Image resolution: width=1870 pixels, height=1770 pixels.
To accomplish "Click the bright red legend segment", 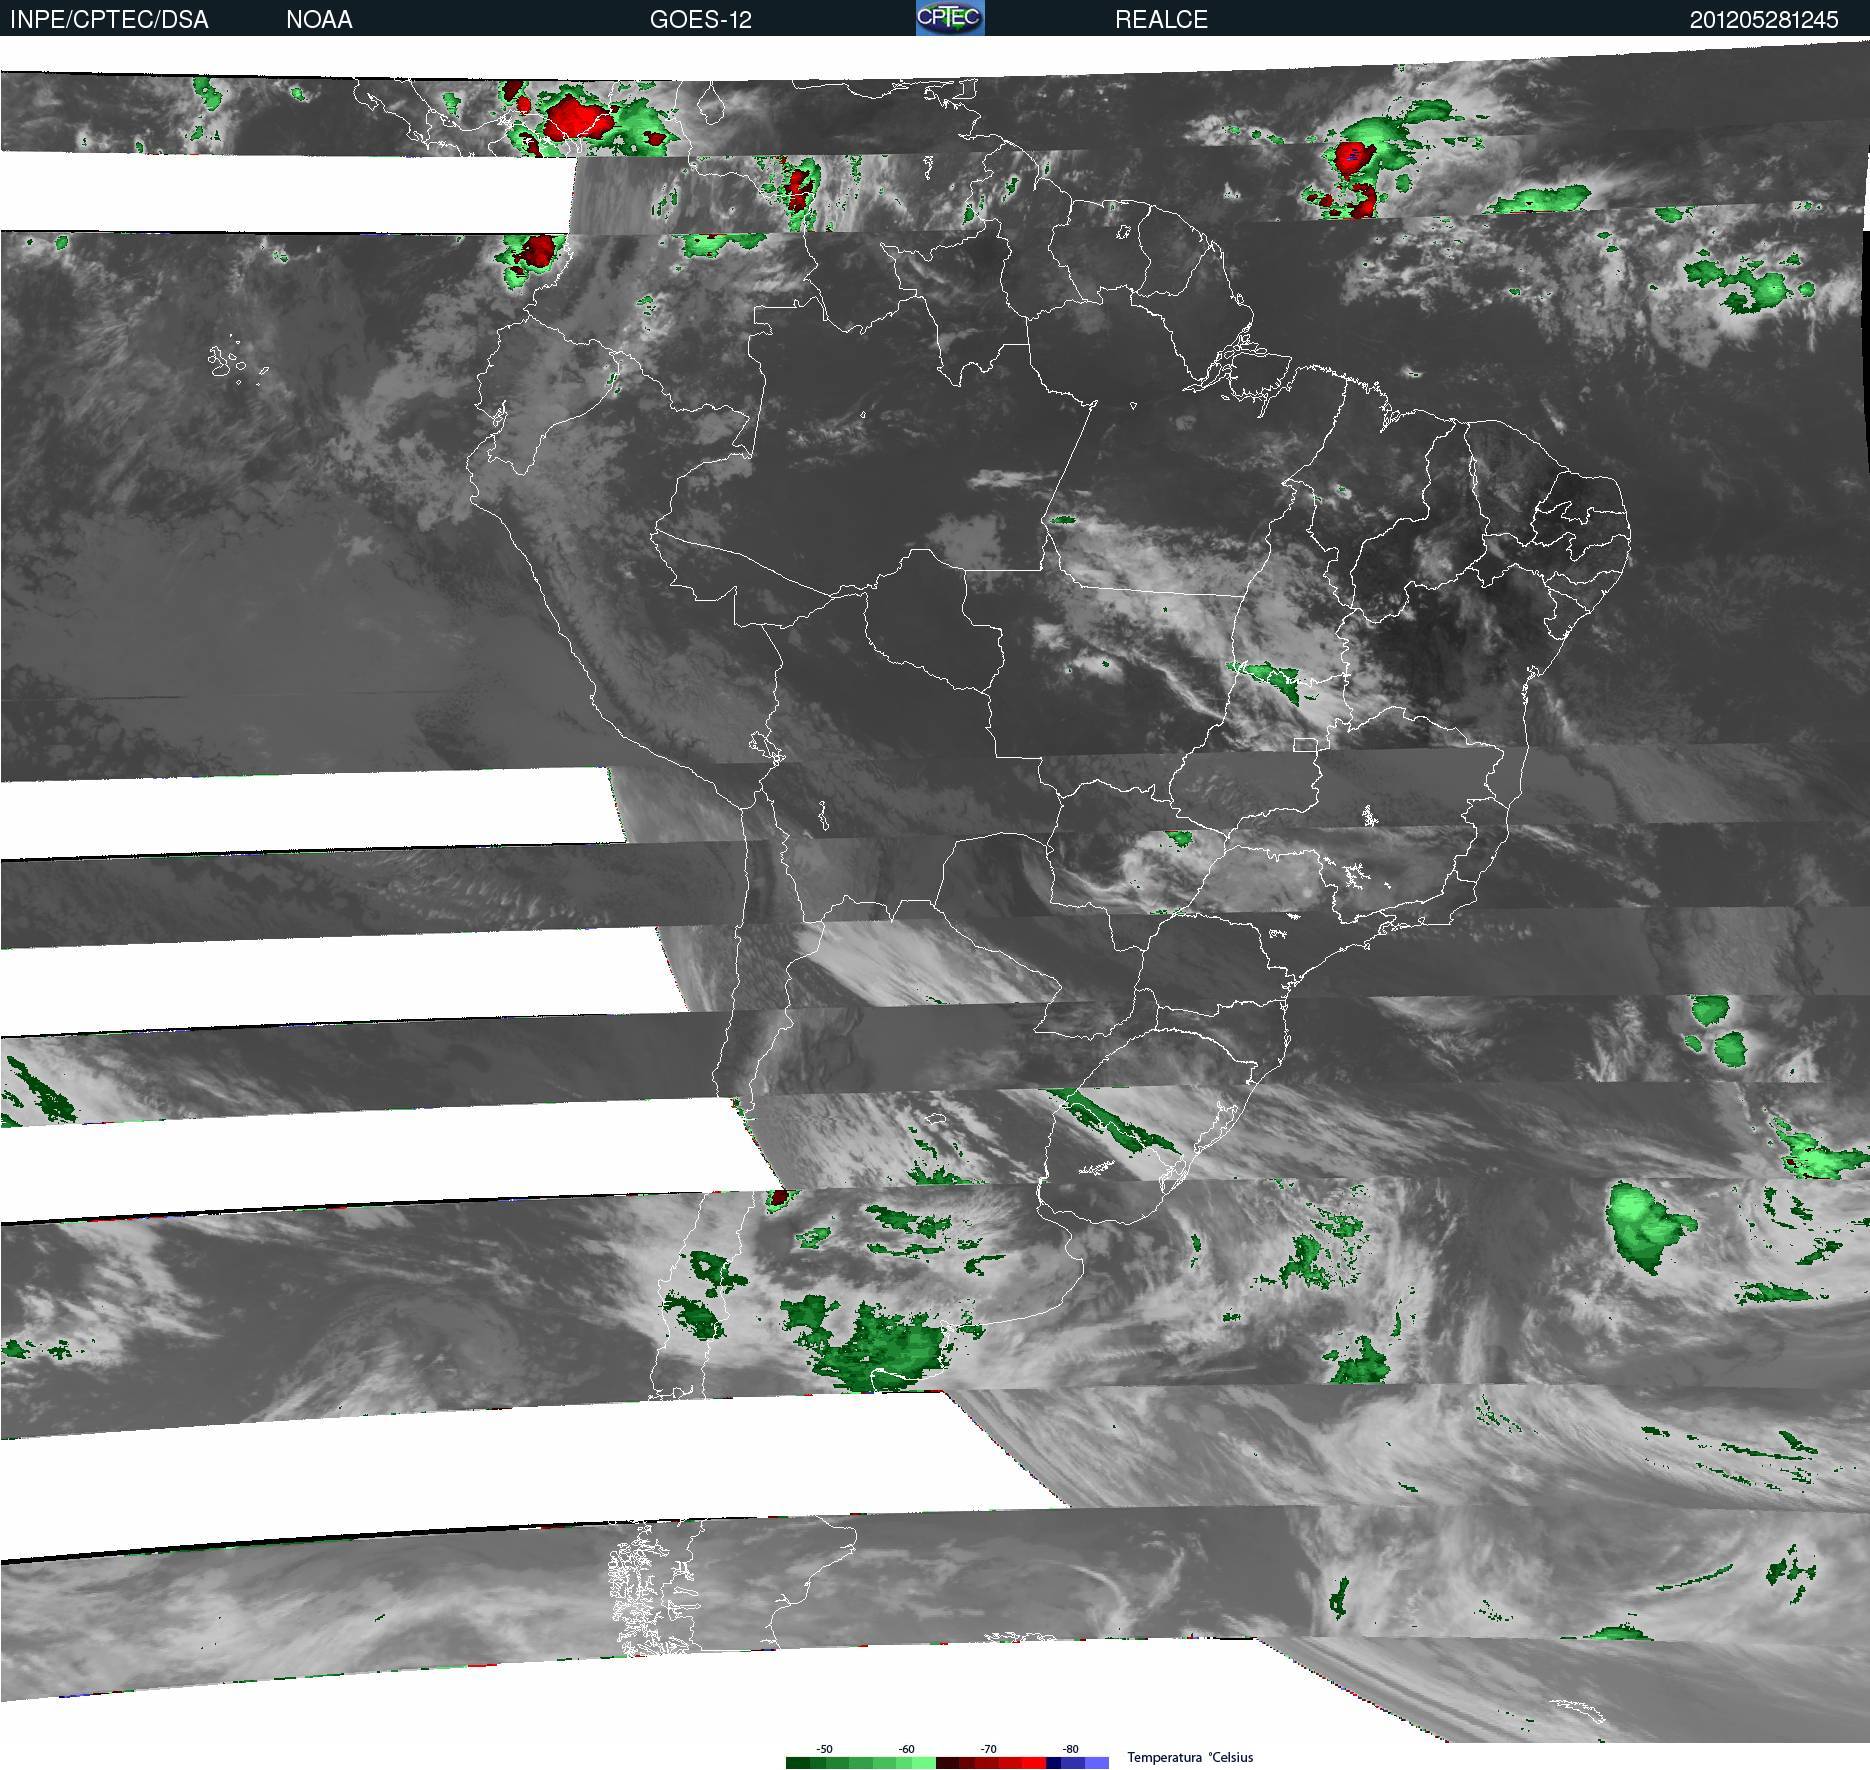I will (x=1034, y=1763).
